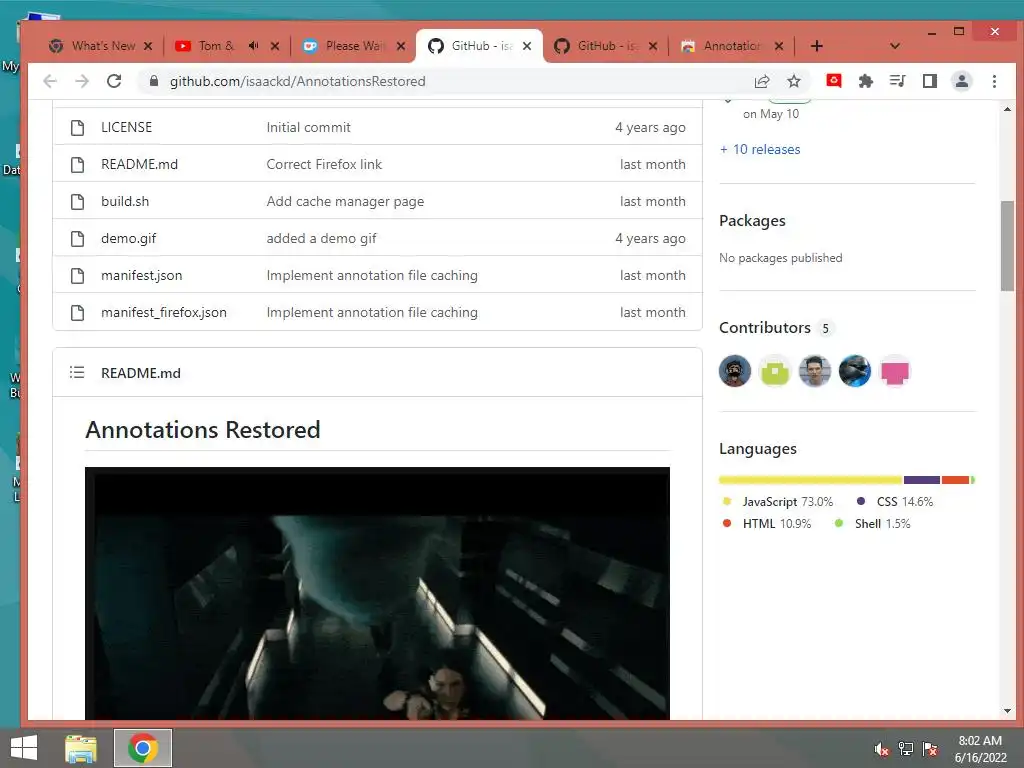This screenshot has height=768, width=1024.
Task: Close the What's New tab
Action: click(x=148, y=46)
